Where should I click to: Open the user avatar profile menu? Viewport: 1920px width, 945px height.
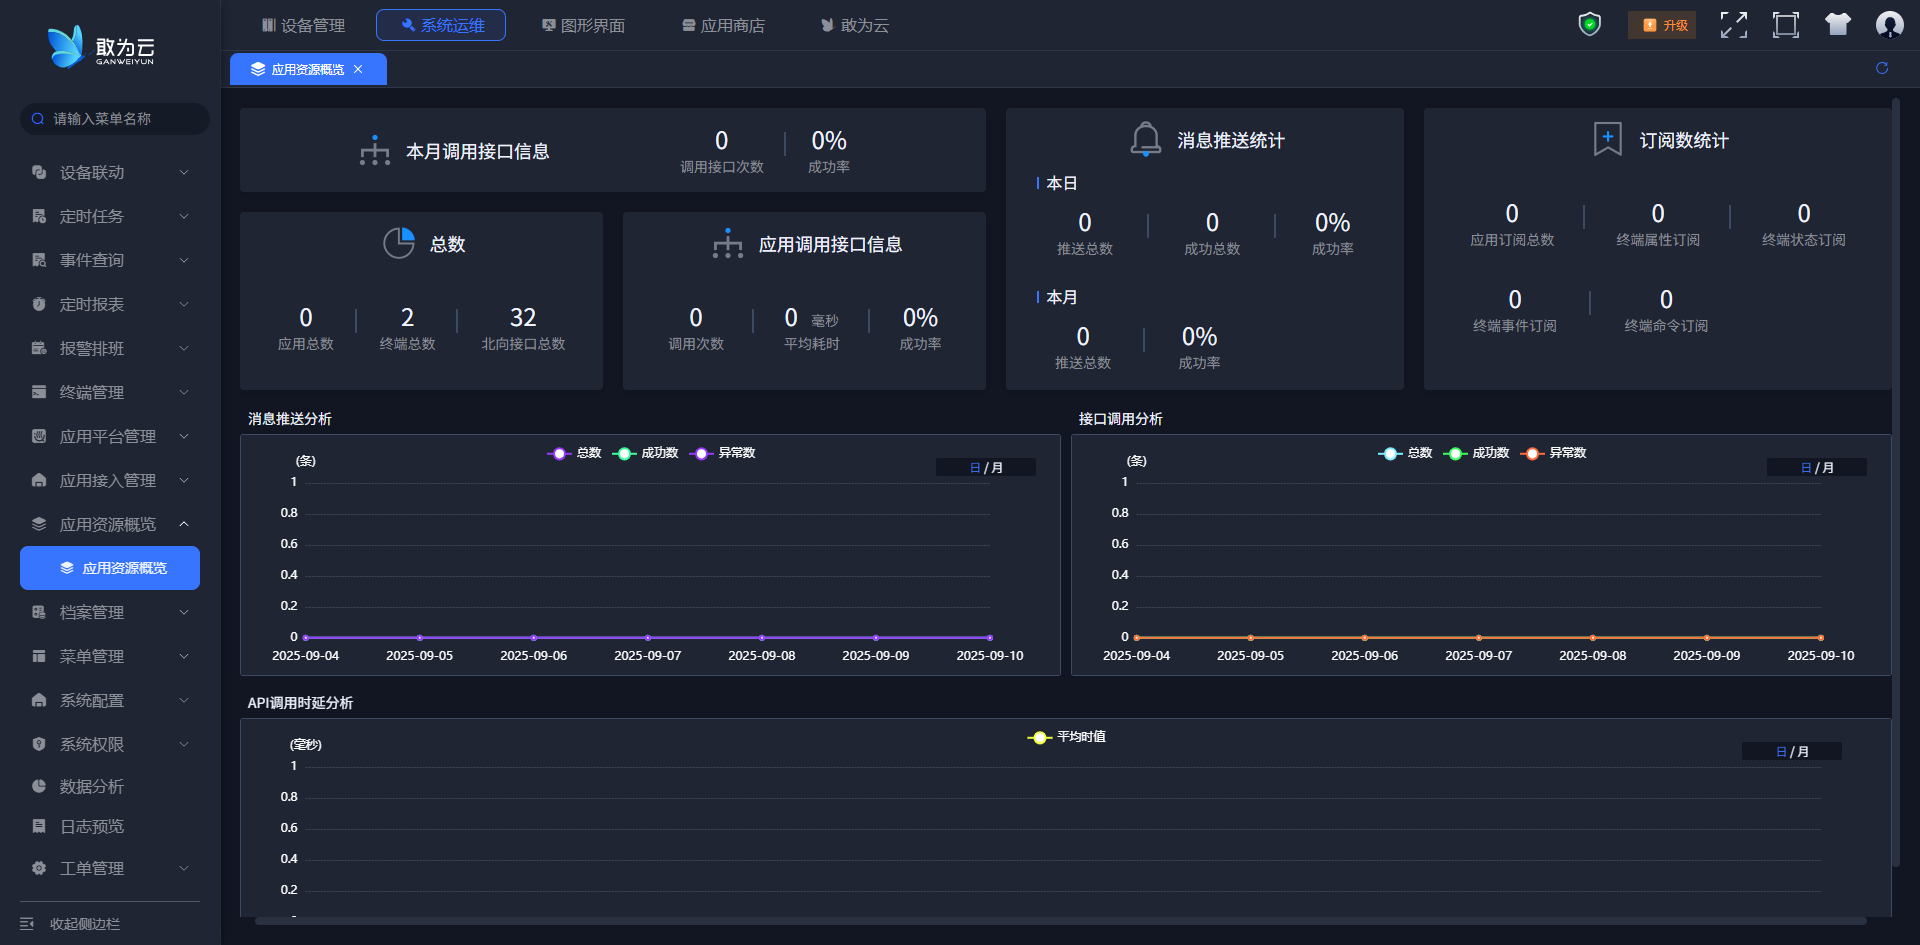(1889, 25)
